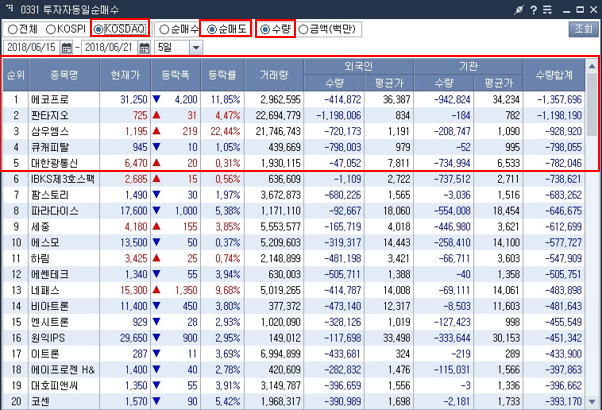Image resolution: width=602 pixels, height=410 pixels.
Task: Click the pin icon in title bar
Action: (519, 10)
